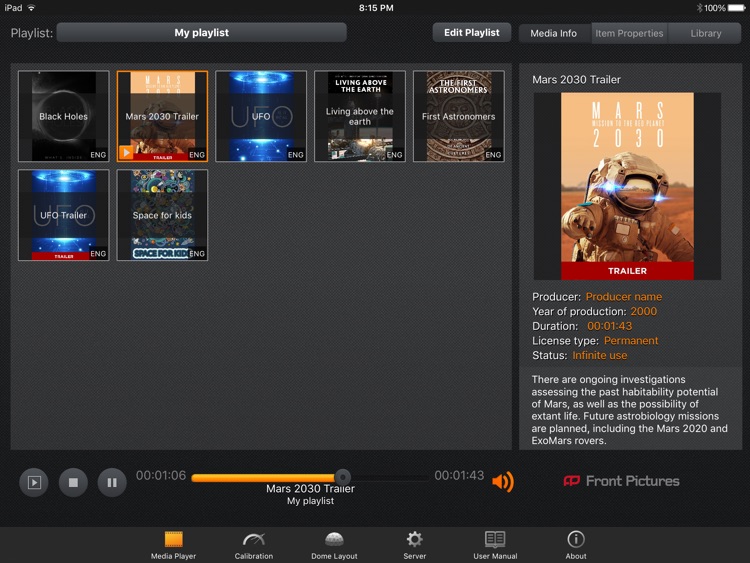Click the Producer name value
The width and height of the screenshot is (750, 563).
[x=624, y=297]
